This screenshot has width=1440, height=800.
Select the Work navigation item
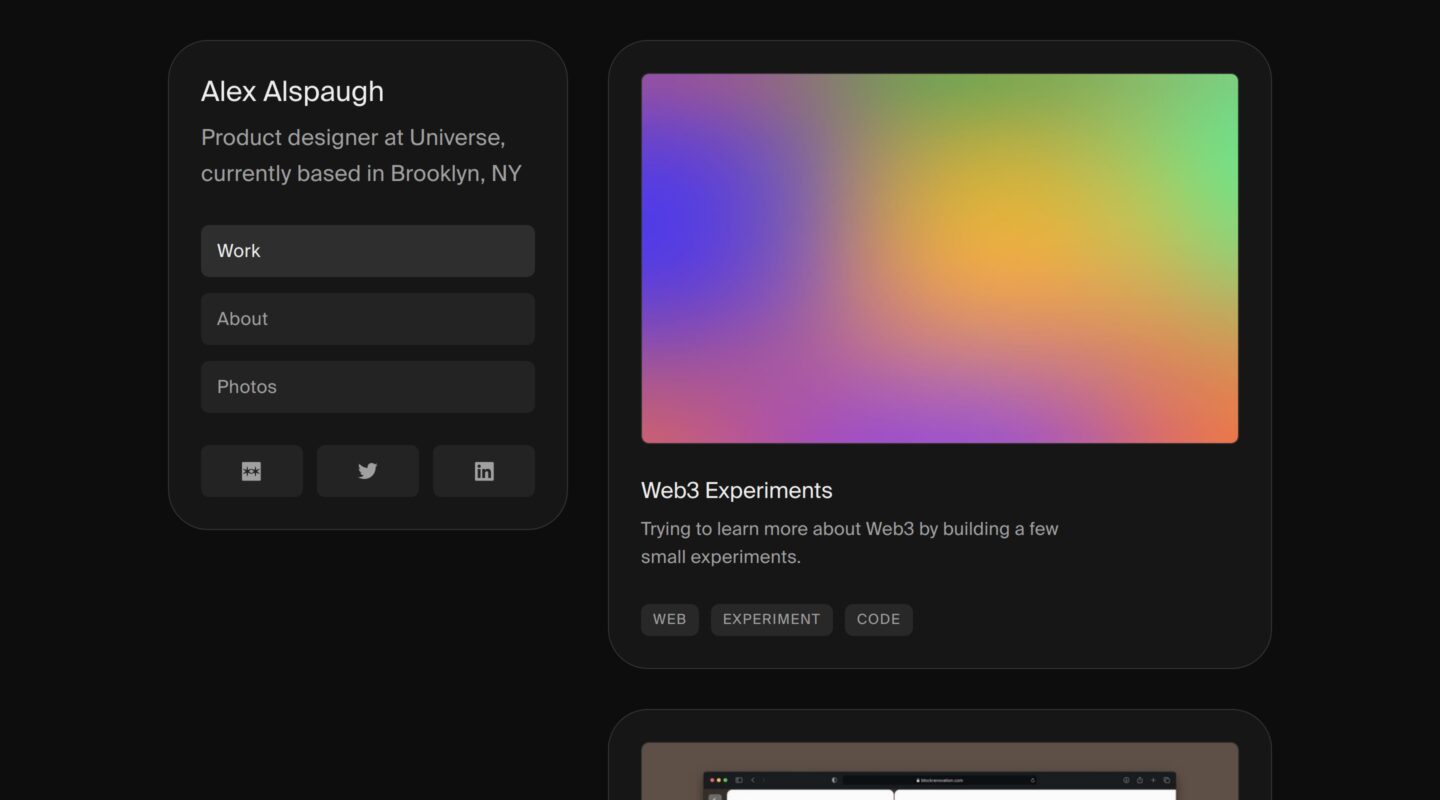[x=367, y=251]
